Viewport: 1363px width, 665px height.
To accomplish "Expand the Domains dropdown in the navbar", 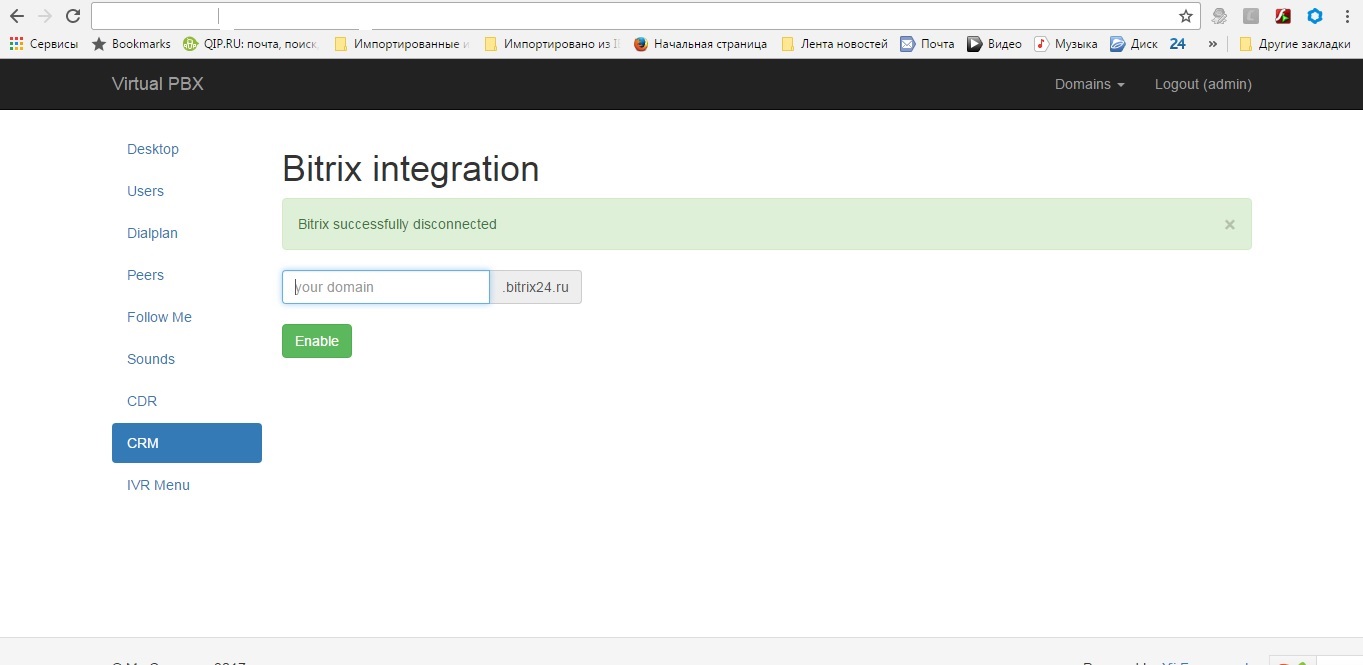I will [1089, 84].
